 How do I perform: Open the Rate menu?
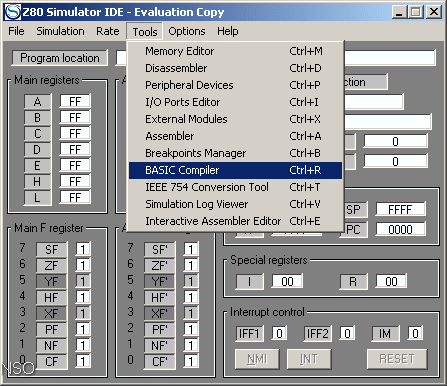108,31
